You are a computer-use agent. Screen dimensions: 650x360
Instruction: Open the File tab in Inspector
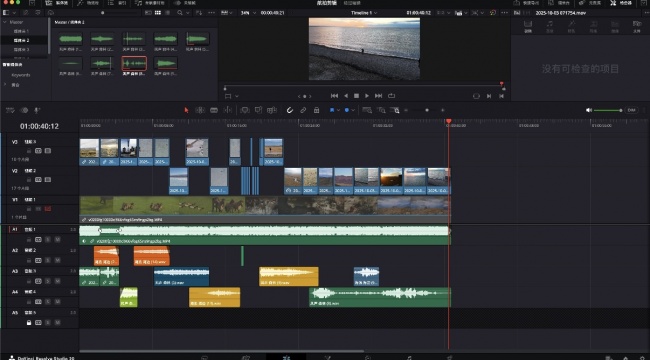click(x=637, y=26)
